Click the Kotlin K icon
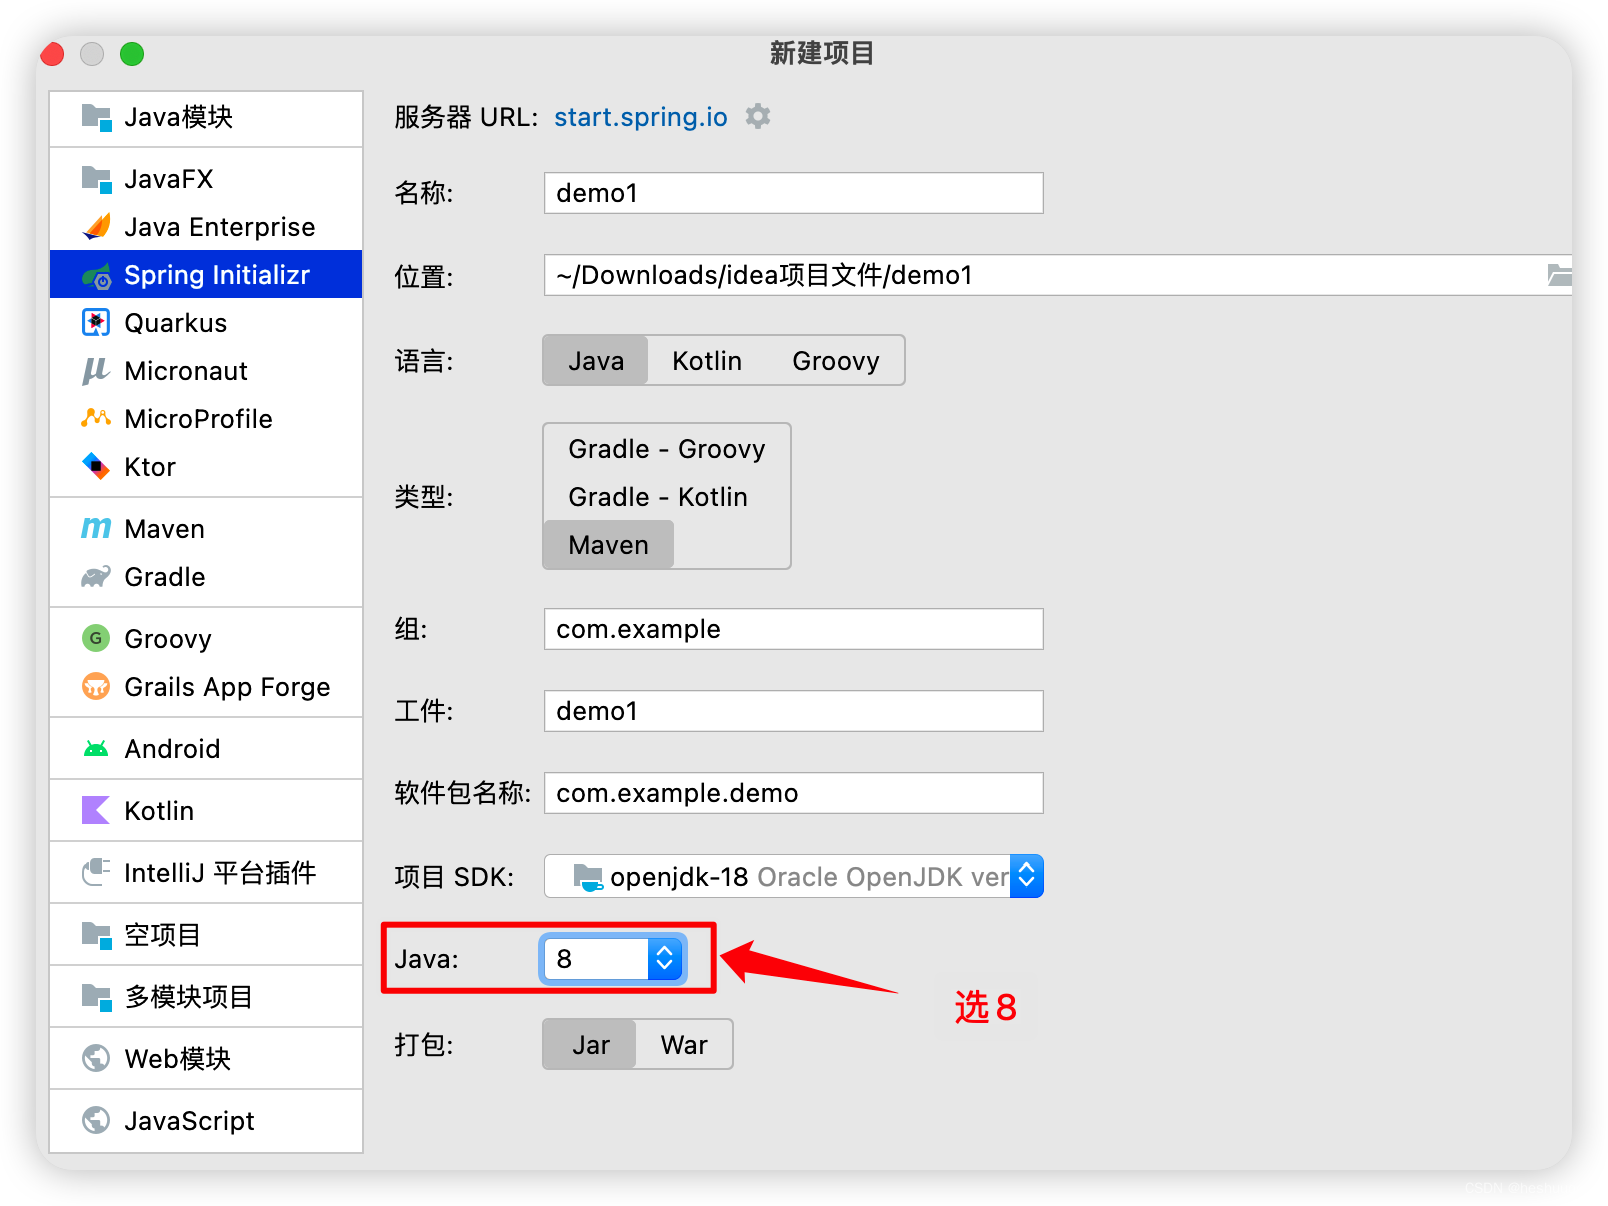This screenshot has height=1206, width=1608. (x=96, y=810)
